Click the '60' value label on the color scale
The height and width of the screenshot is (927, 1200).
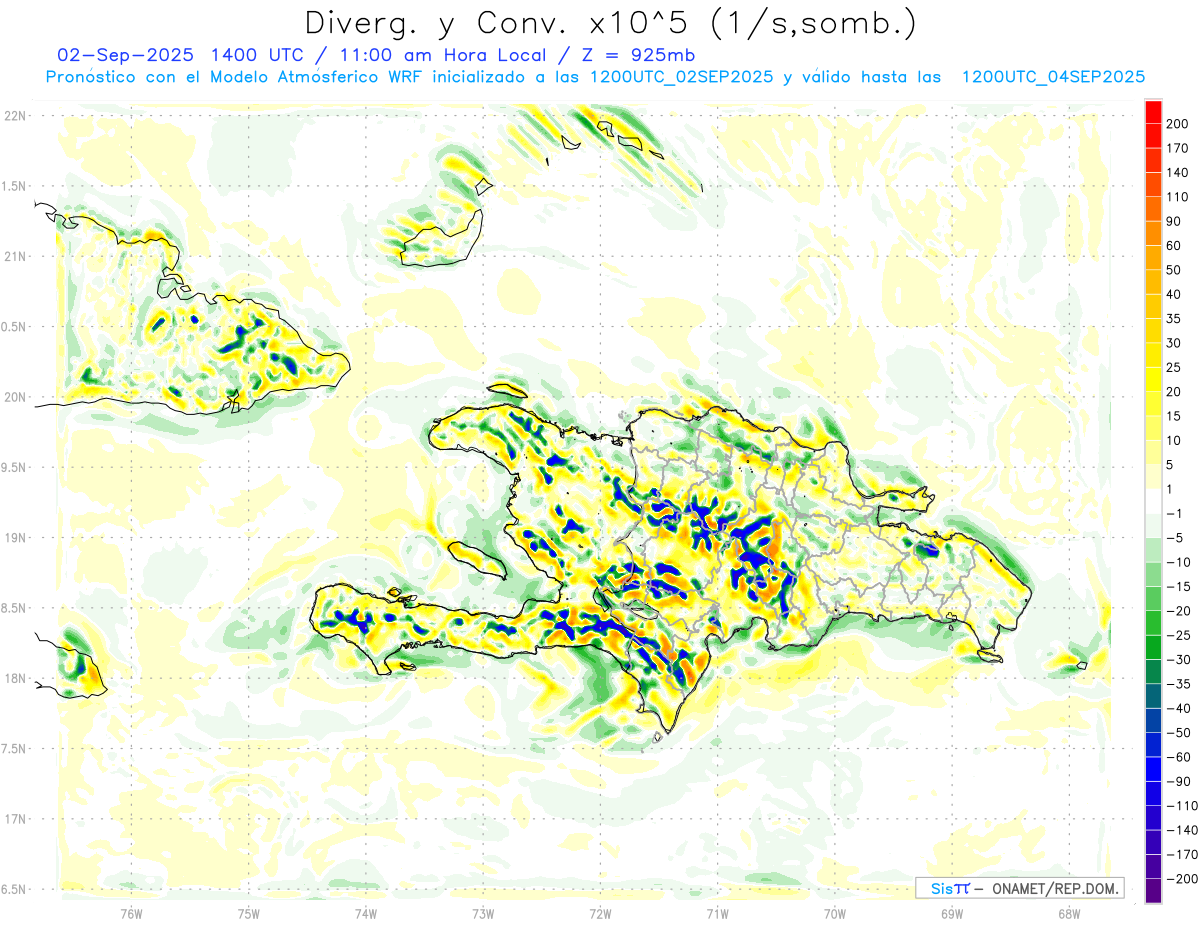coord(1174,246)
